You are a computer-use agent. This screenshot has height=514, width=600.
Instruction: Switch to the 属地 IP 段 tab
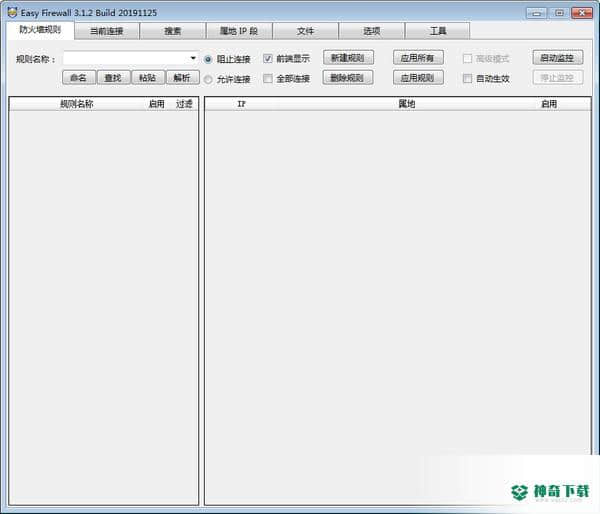[x=239, y=31]
